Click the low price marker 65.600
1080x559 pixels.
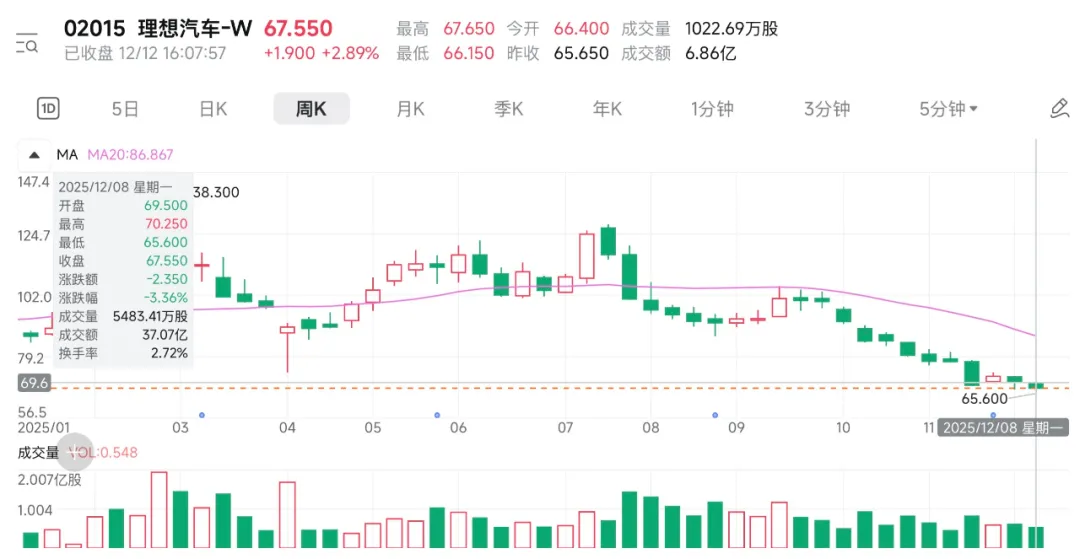pyautogui.click(x=984, y=399)
